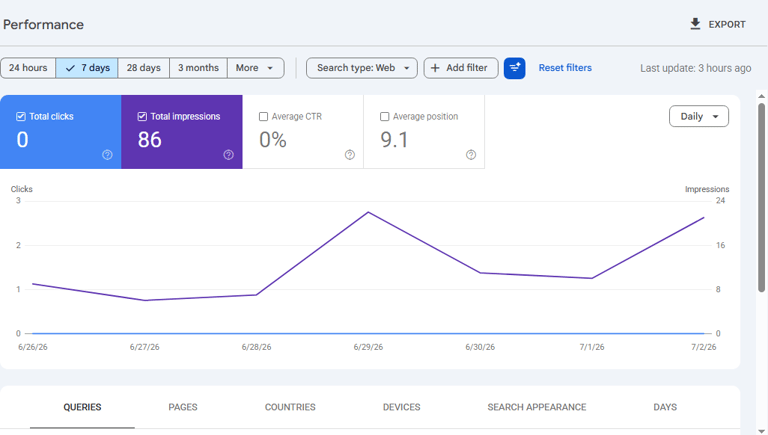Click the Total impressions value 86
768x435 pixels.
149,140
